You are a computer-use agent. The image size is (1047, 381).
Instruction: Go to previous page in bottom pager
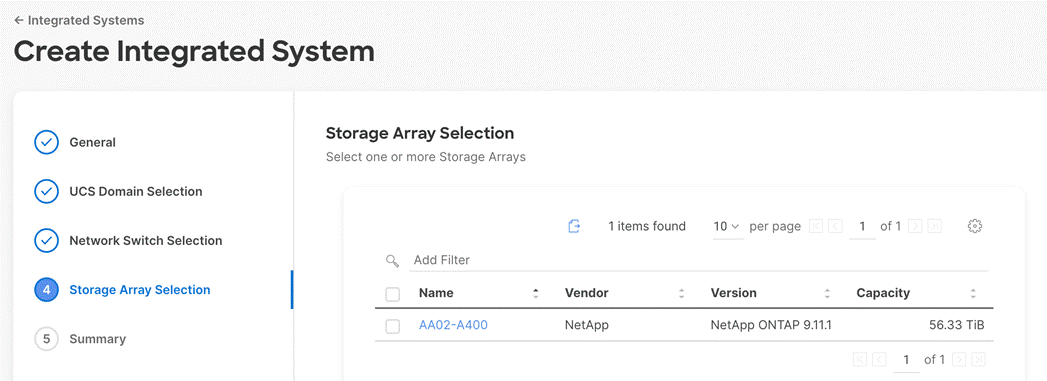click(879, 360)
